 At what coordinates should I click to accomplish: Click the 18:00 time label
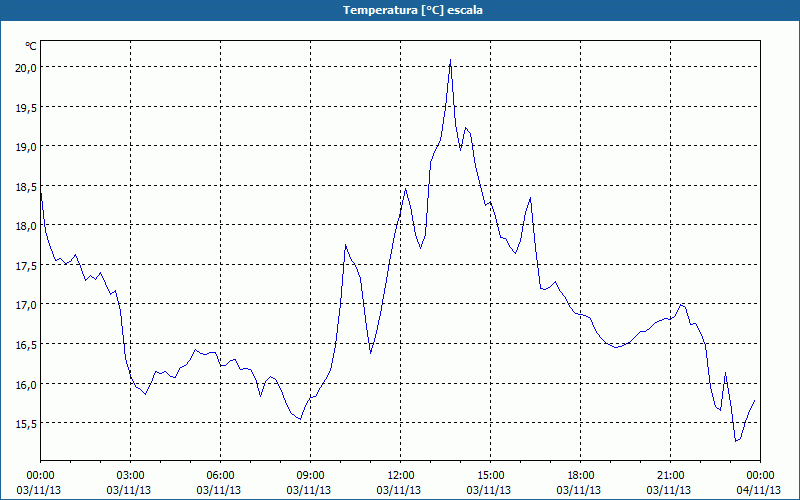point(581,476)
